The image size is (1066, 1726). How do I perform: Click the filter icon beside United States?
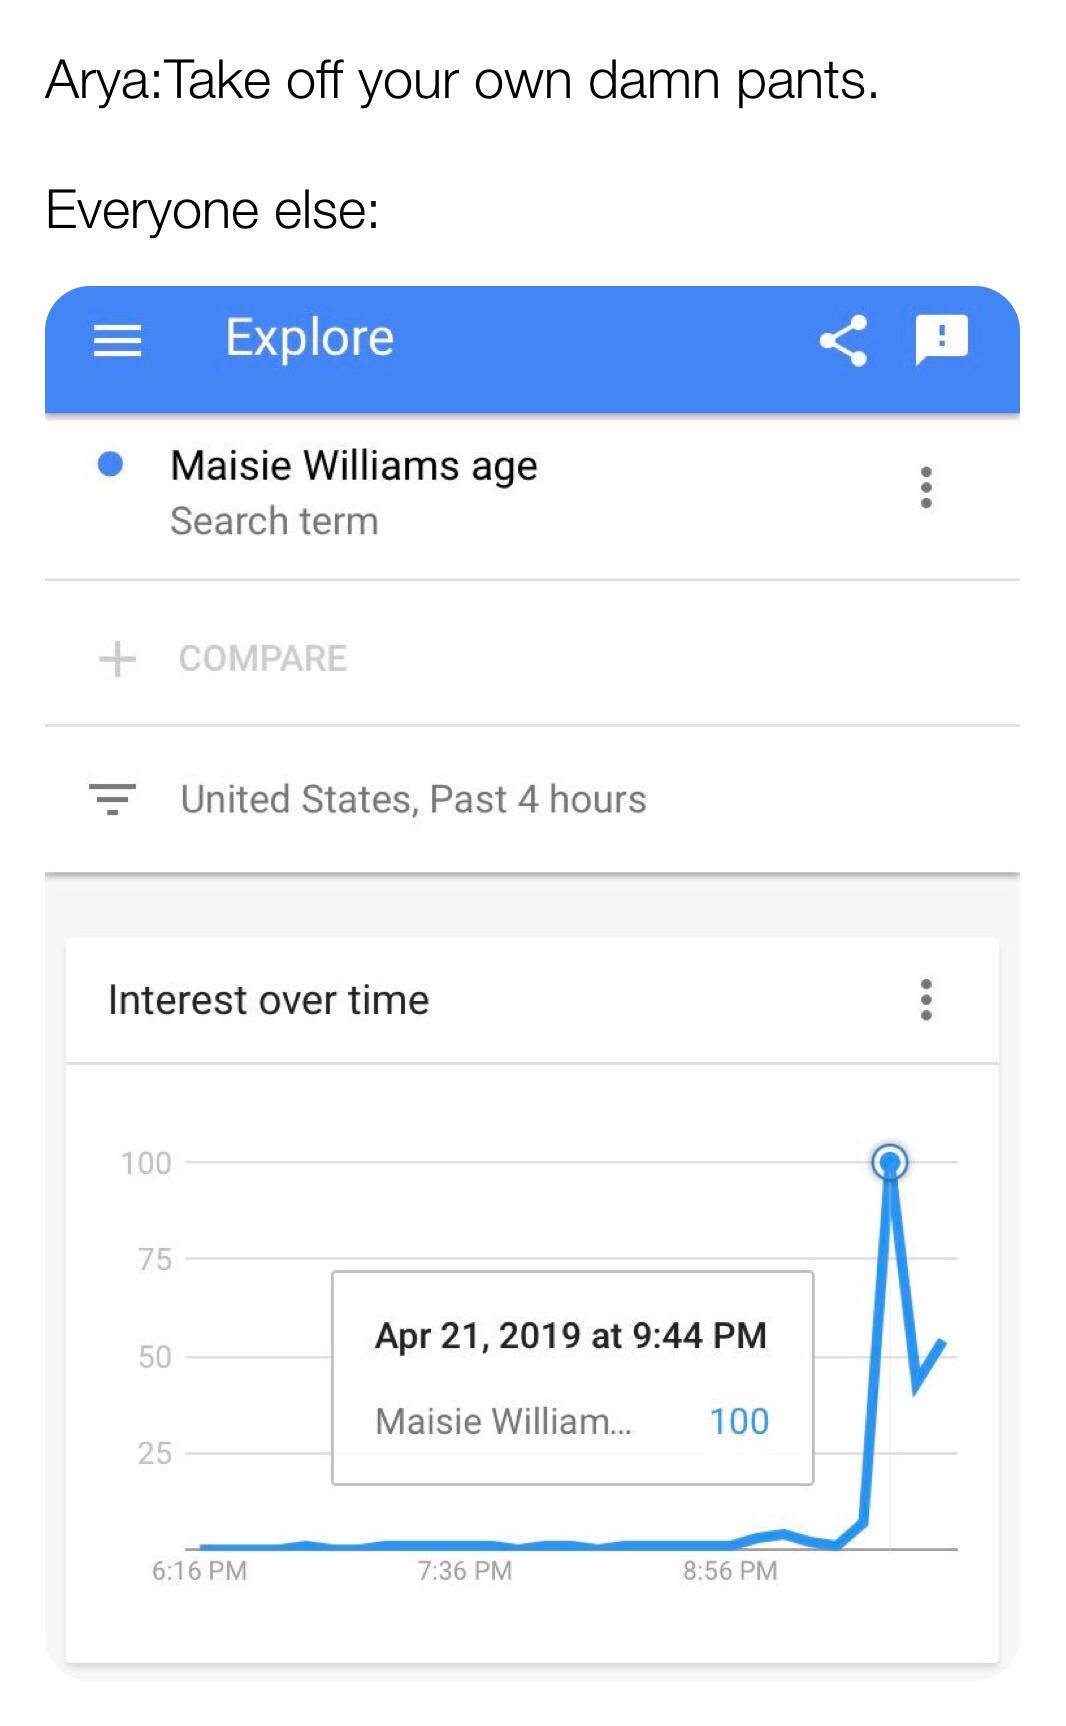click(x=112, y=799)
